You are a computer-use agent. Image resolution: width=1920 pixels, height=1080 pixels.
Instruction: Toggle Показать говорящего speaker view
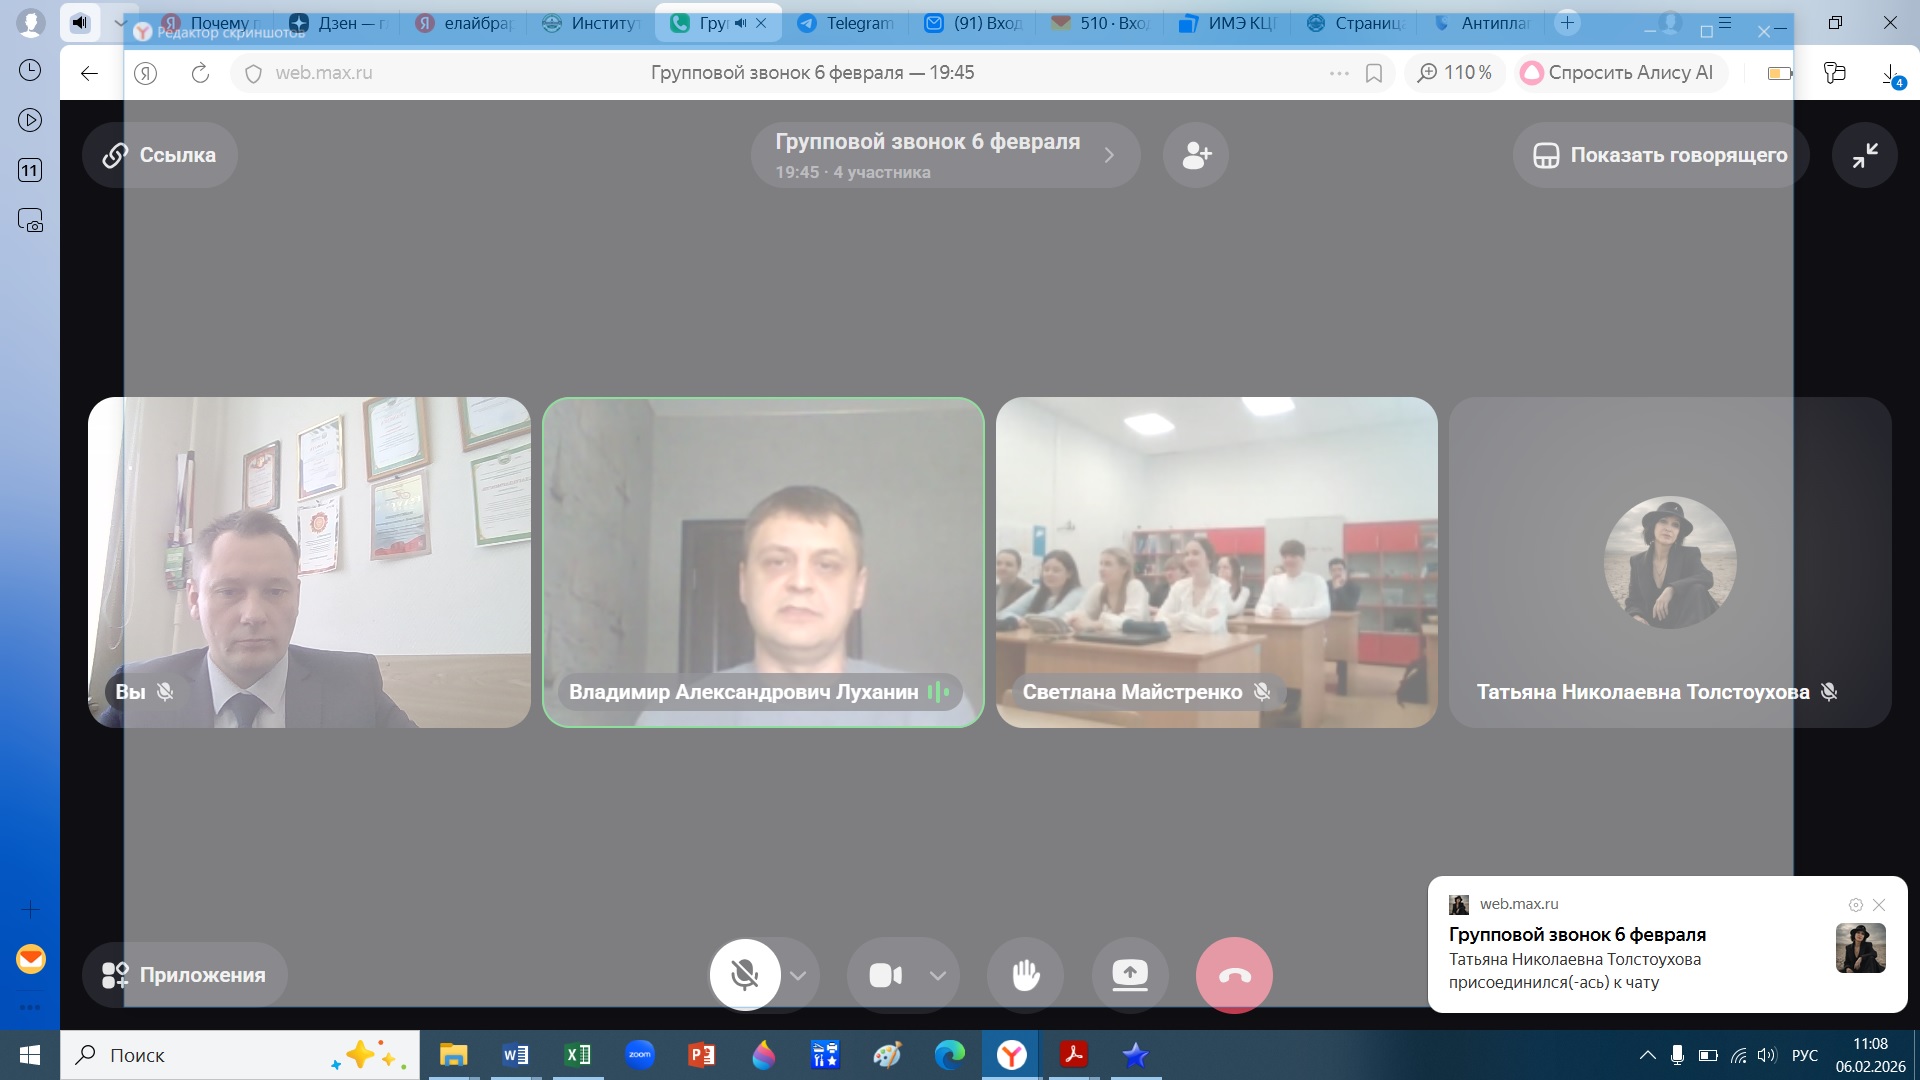(1660, 155)
